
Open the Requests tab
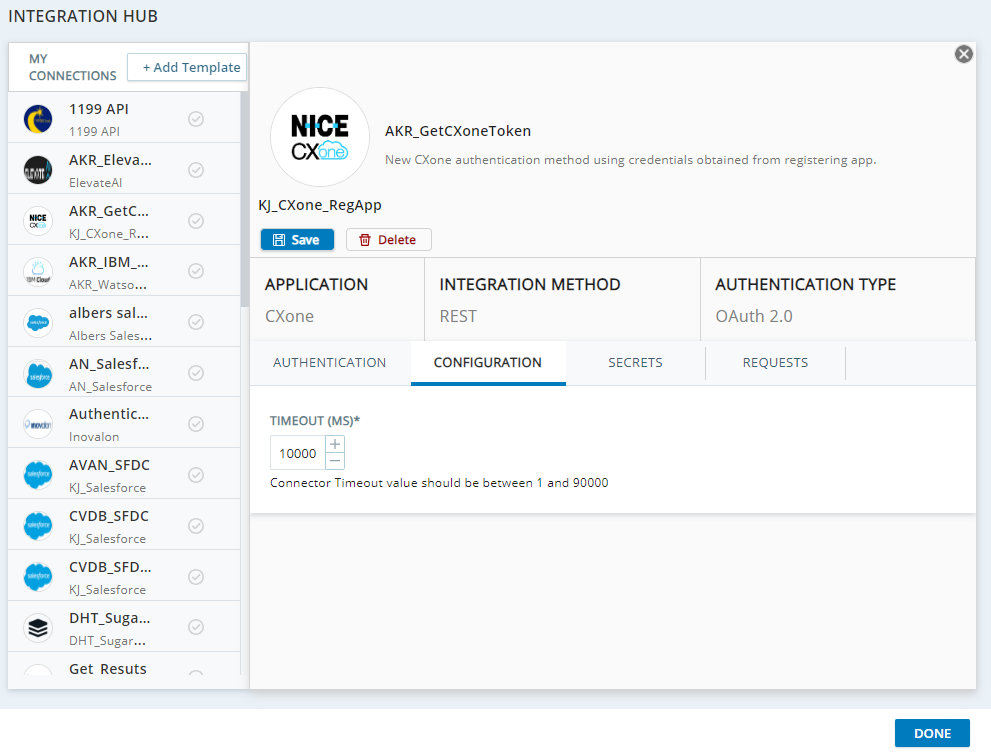click(x=775, y=363)
